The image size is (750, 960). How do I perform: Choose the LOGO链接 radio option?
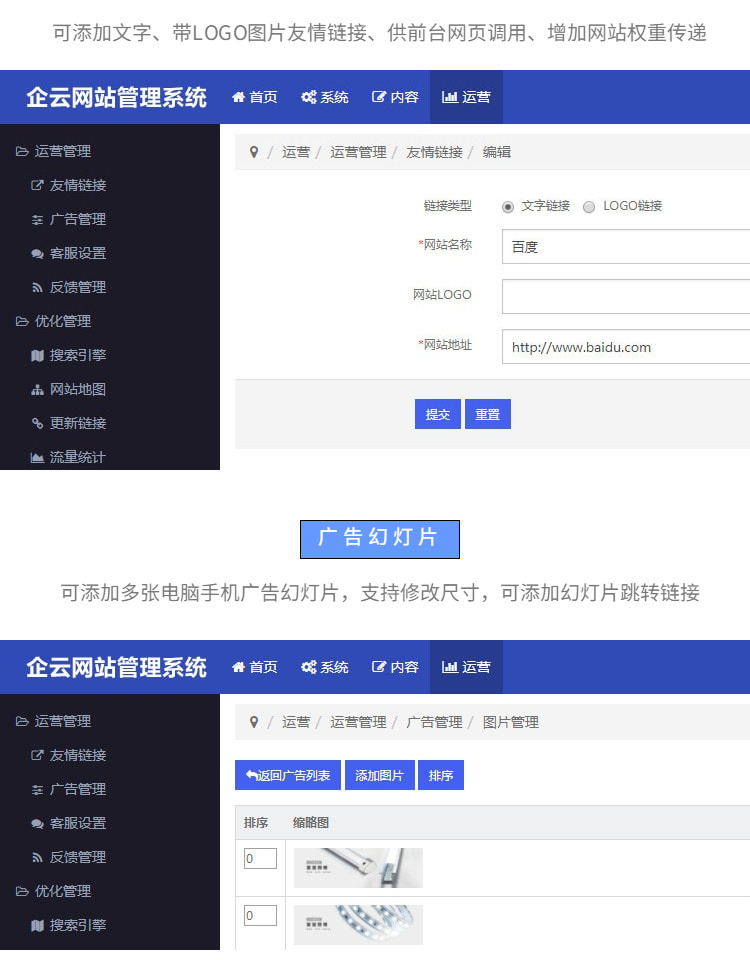pyautogui.click(x=589, y=206)
